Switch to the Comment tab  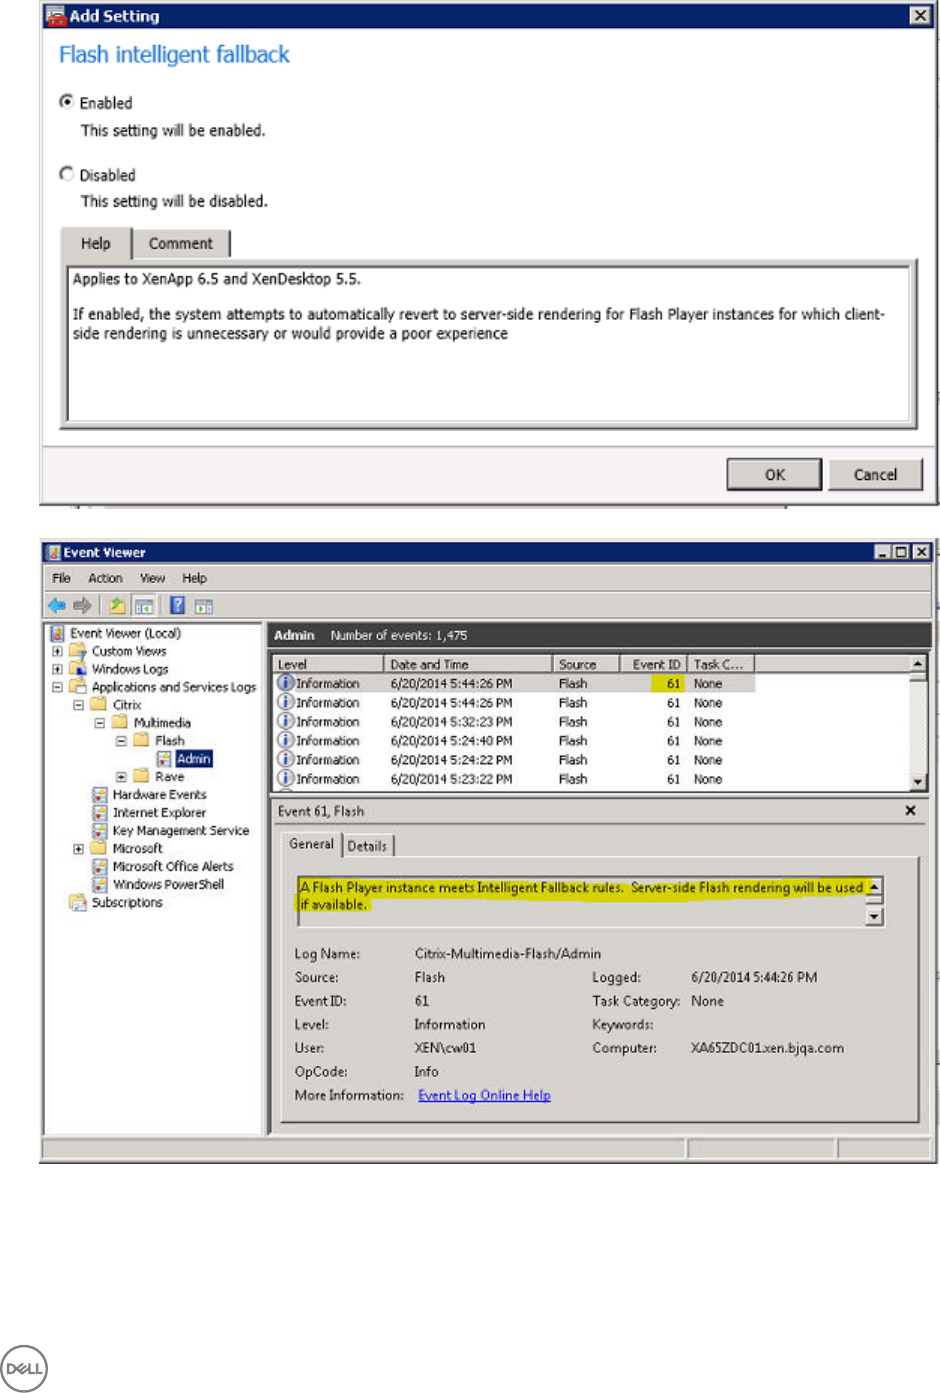pyautogui.click(x=181, y=243)
